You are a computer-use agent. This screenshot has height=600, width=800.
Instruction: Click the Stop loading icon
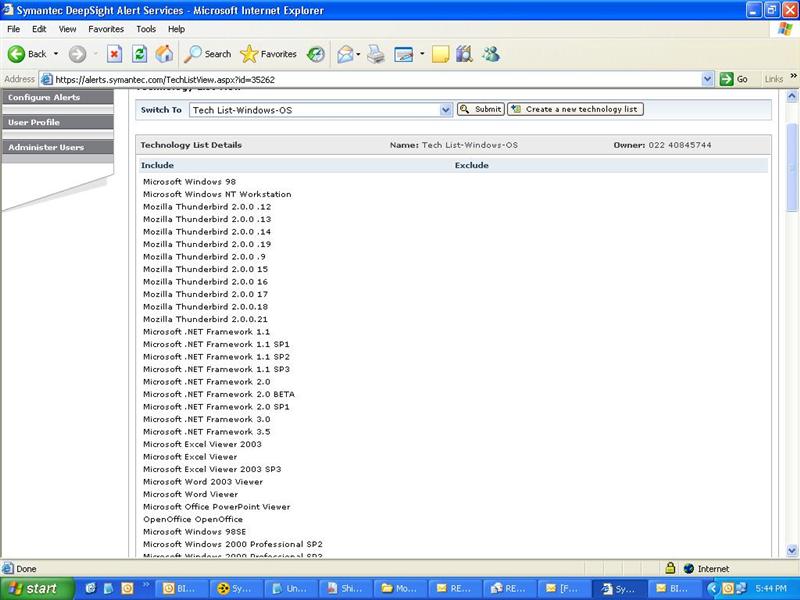pos(114,54)
